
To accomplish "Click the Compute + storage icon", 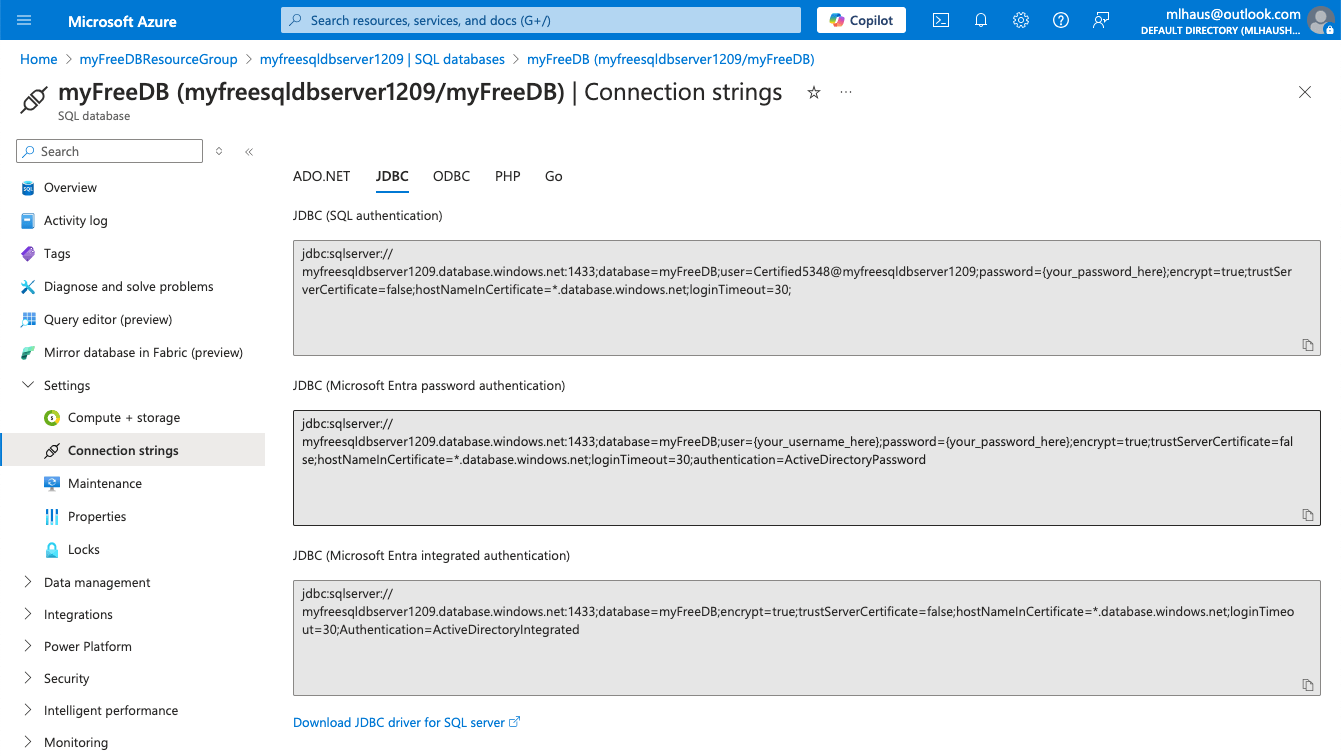I will tap(52, 418).
